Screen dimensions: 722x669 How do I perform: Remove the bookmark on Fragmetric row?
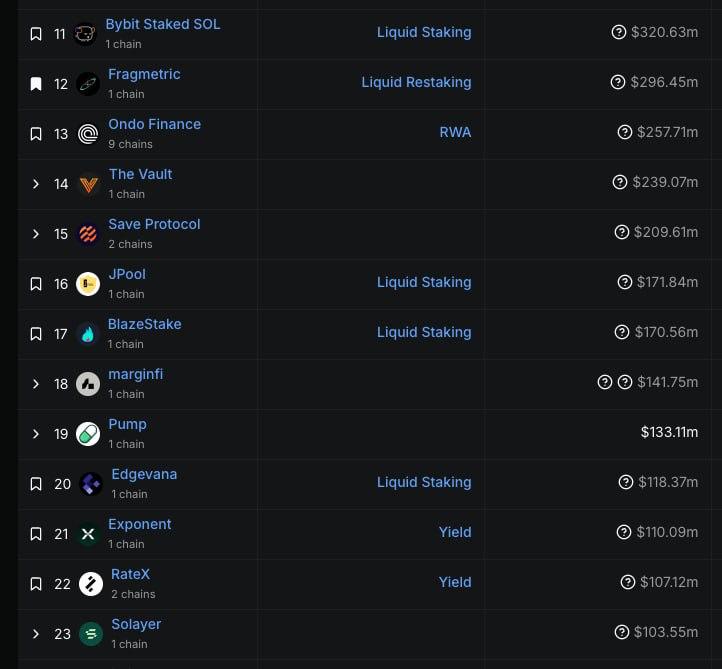click(36, 84)
